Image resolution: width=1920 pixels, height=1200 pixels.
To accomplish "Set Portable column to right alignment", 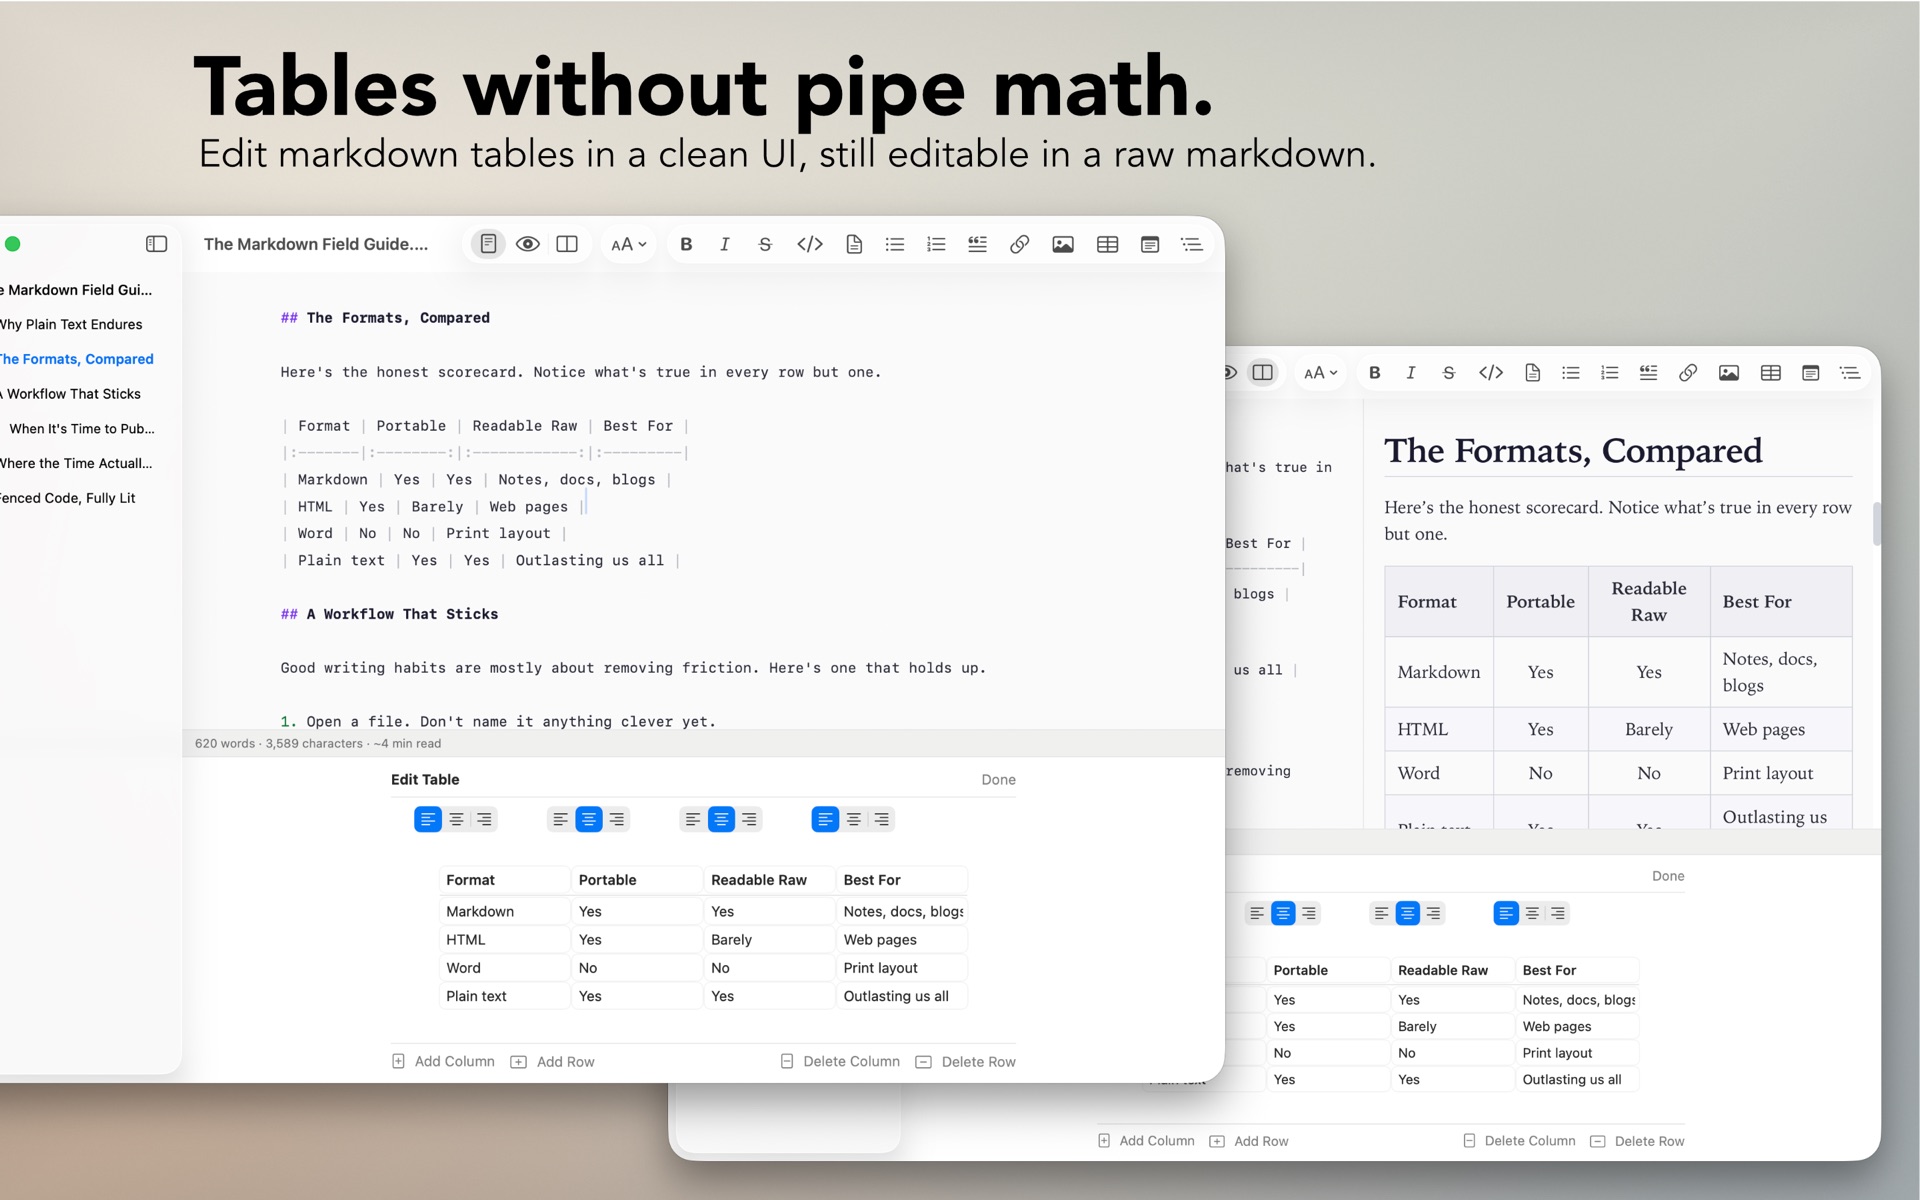I will click(x=617, y=820).
